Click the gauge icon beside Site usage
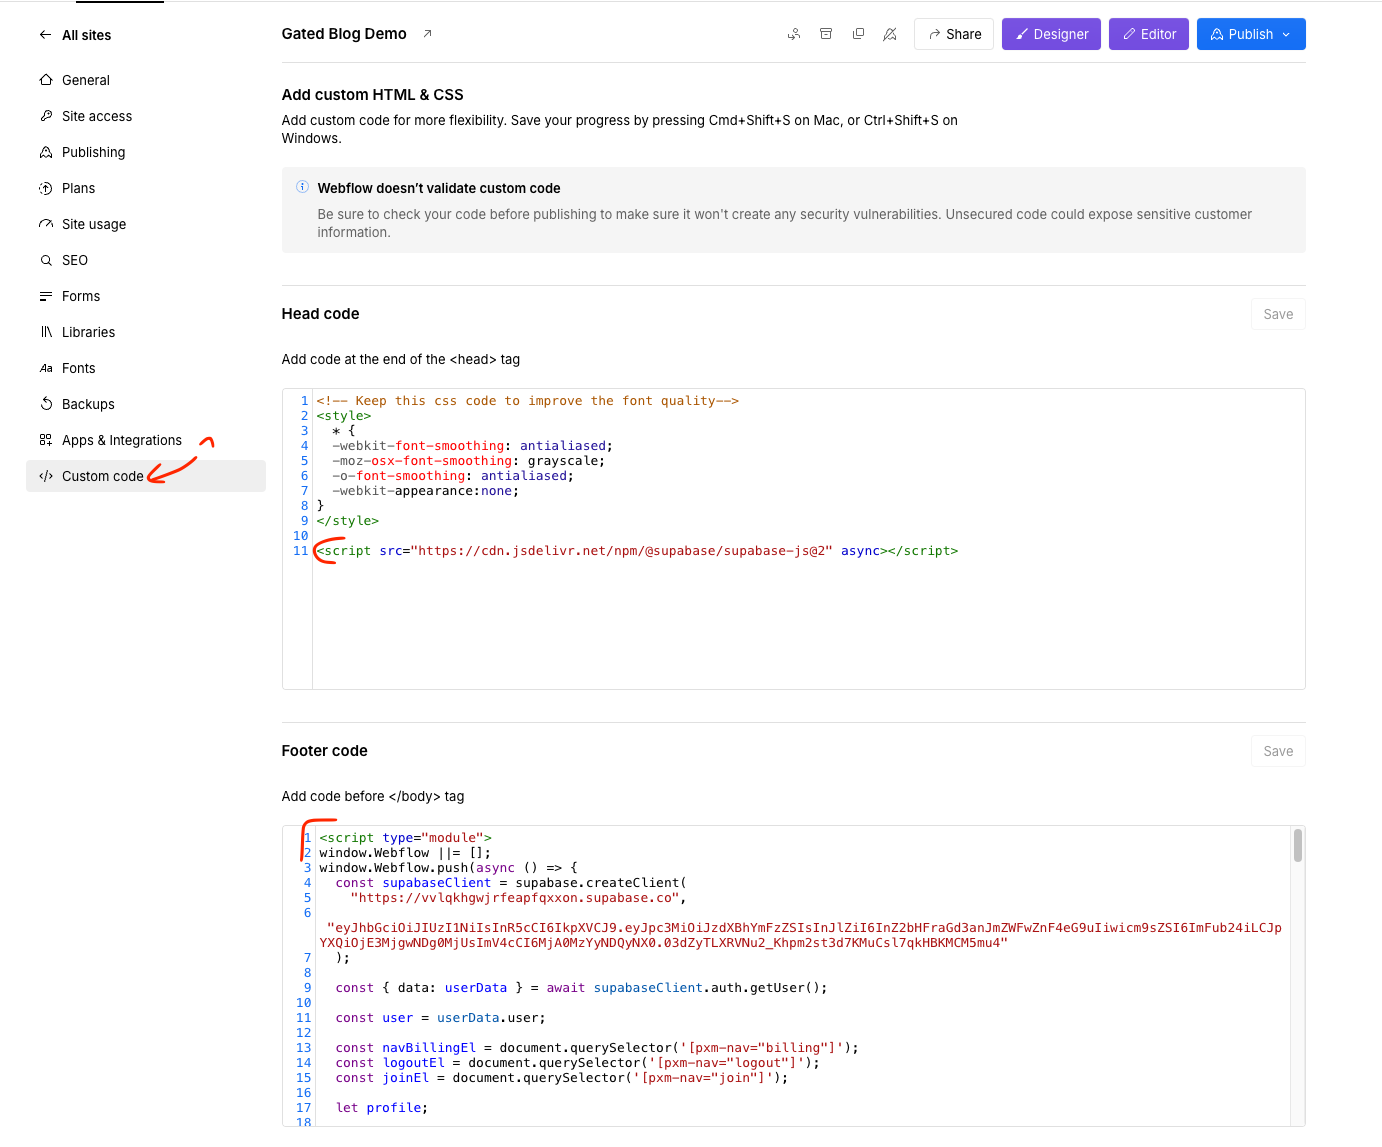This screenshot has height=1147, width=1382. coord(46,224)
